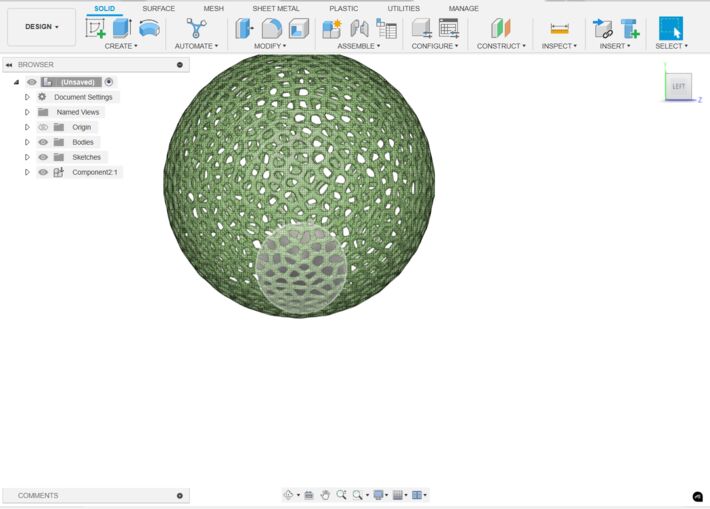Open the Create dropdown menu

click(121, 46)
